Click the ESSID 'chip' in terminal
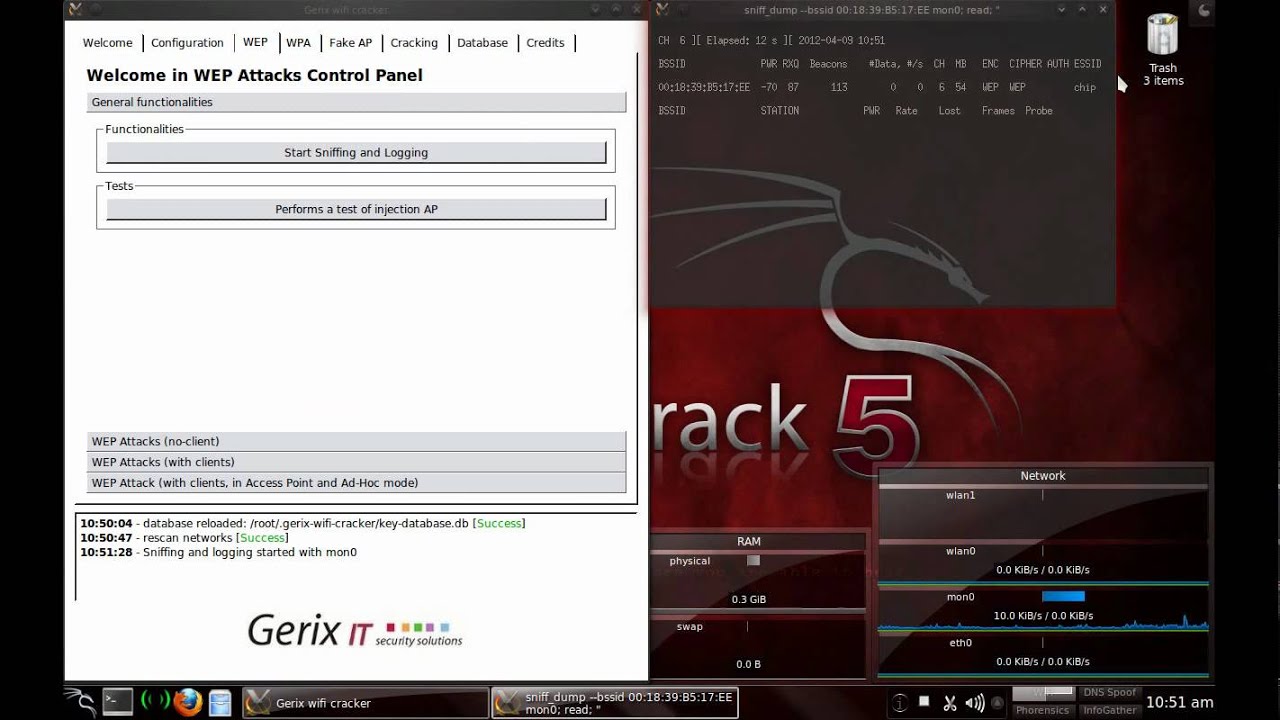Image resolution: width=1280 pixels, height=720 pixels. click(1085, 88)
